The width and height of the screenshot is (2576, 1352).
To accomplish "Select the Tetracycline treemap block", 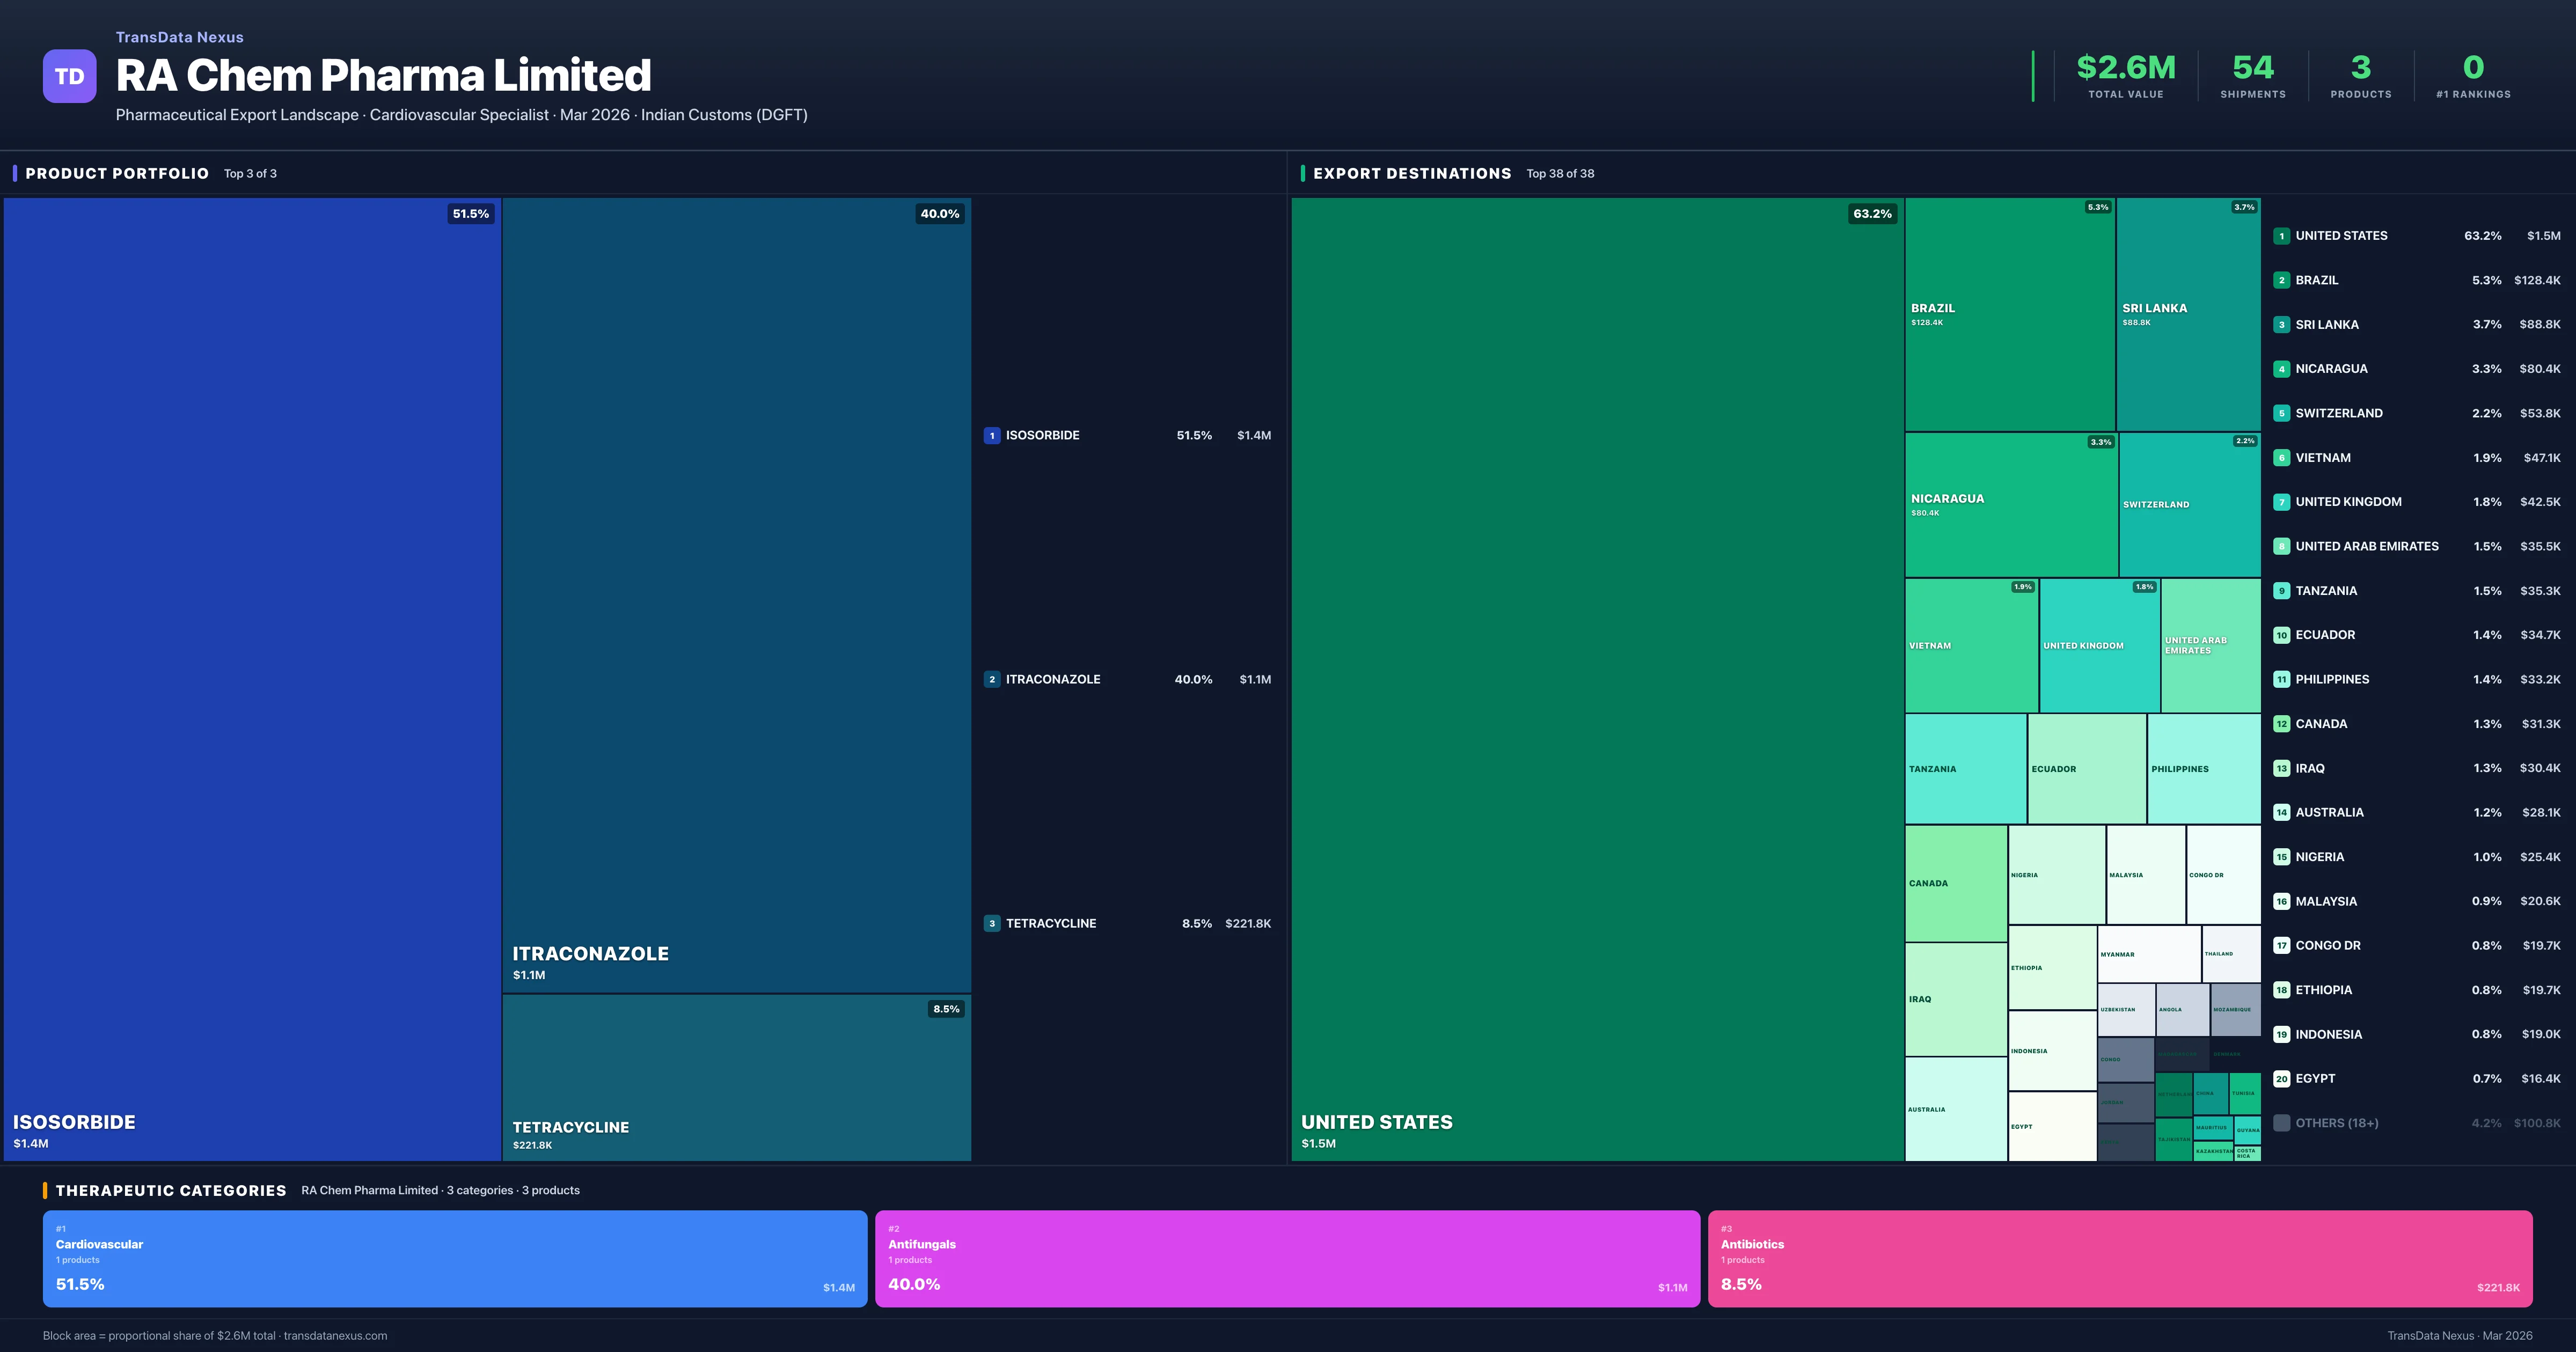I will 736,1077.
